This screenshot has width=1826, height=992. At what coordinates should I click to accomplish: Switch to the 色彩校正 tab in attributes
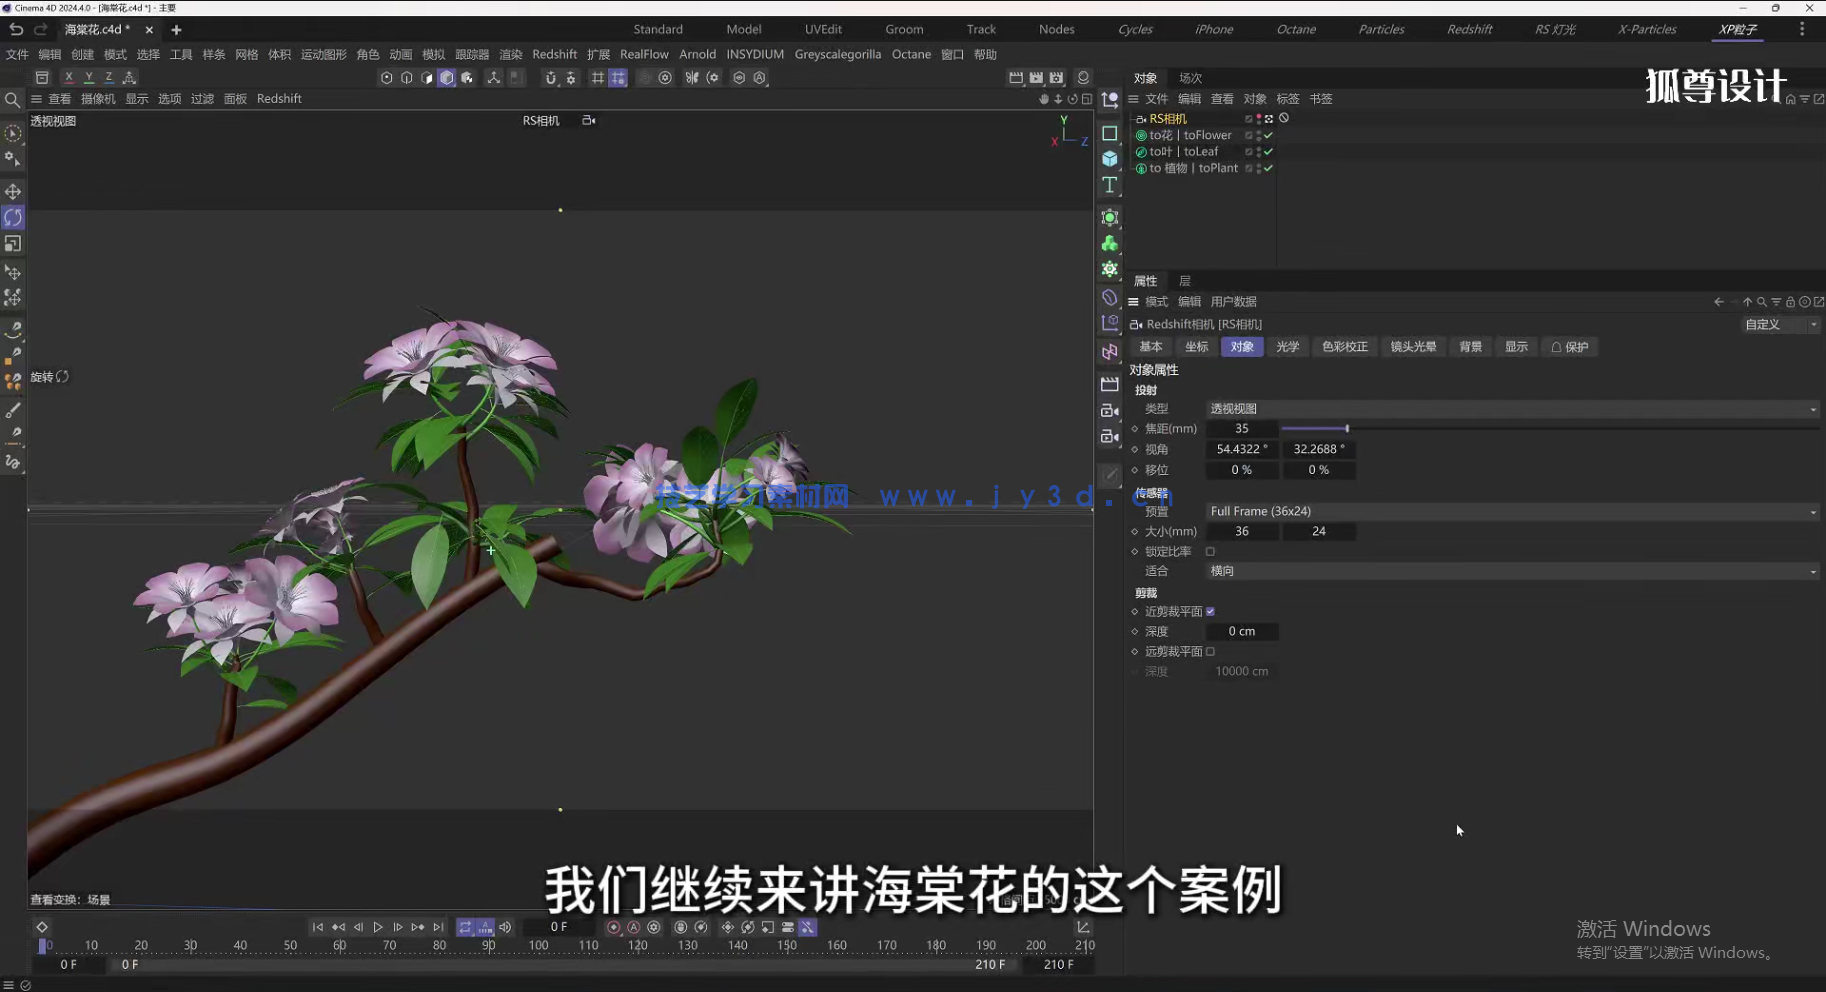[1343, 346]
